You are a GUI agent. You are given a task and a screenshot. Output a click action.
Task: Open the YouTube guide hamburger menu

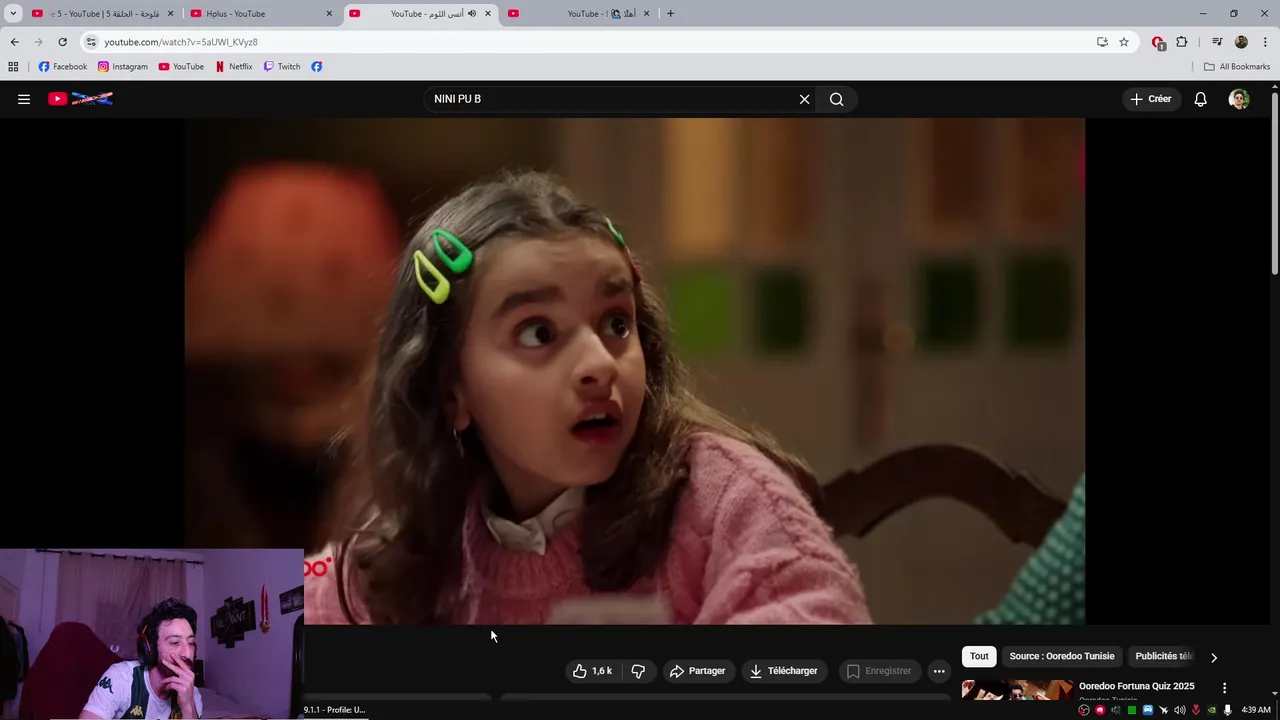24,99
